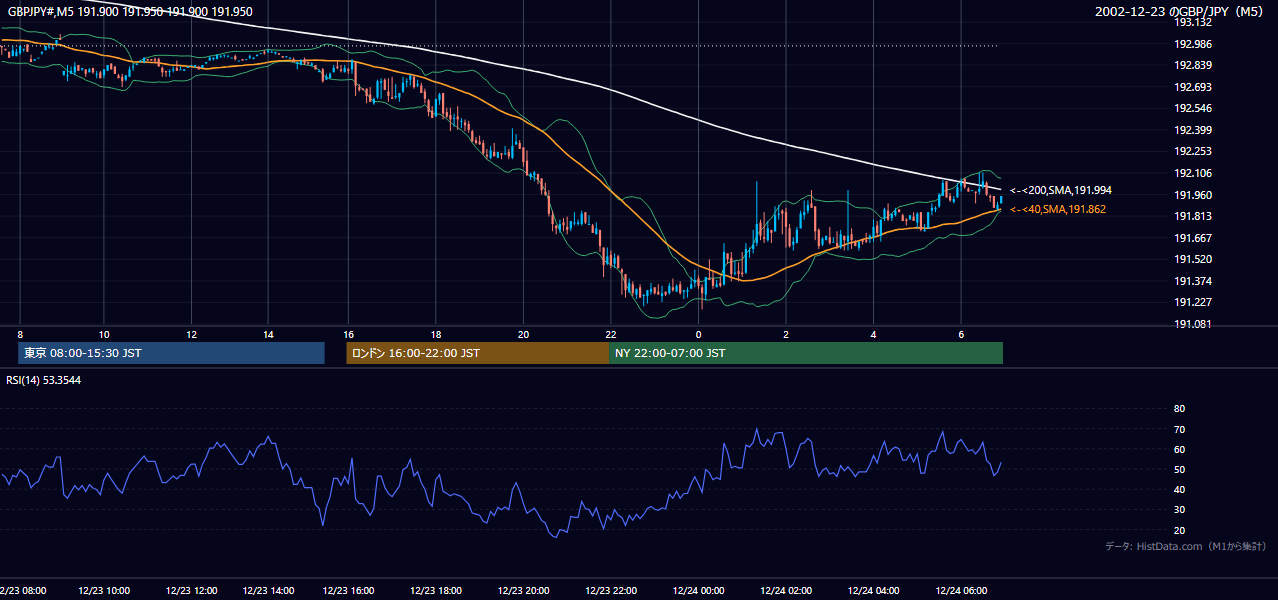This screenshot has height=600, width=1278.
Task: Select the 東京 08:00-15:30 JST session bar
Action: [x=171, y=353]
